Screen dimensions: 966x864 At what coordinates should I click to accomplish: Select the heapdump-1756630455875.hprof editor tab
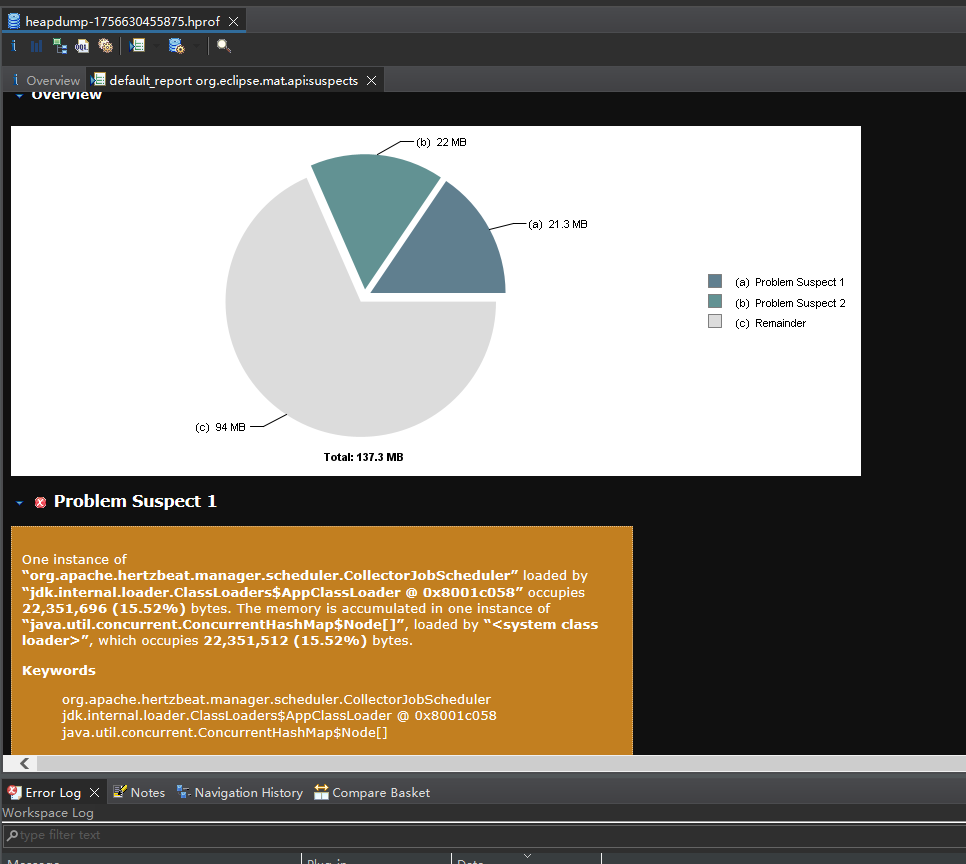click(122, 22)
